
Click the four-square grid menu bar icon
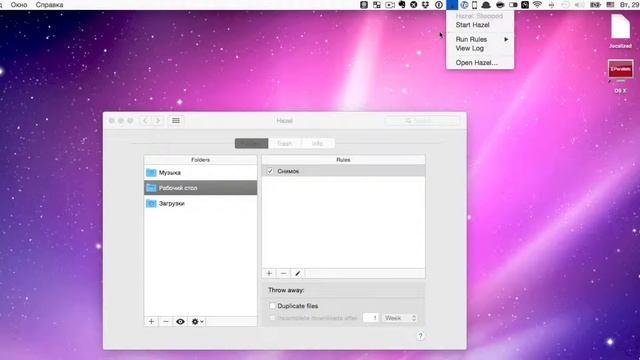point(377,5)
